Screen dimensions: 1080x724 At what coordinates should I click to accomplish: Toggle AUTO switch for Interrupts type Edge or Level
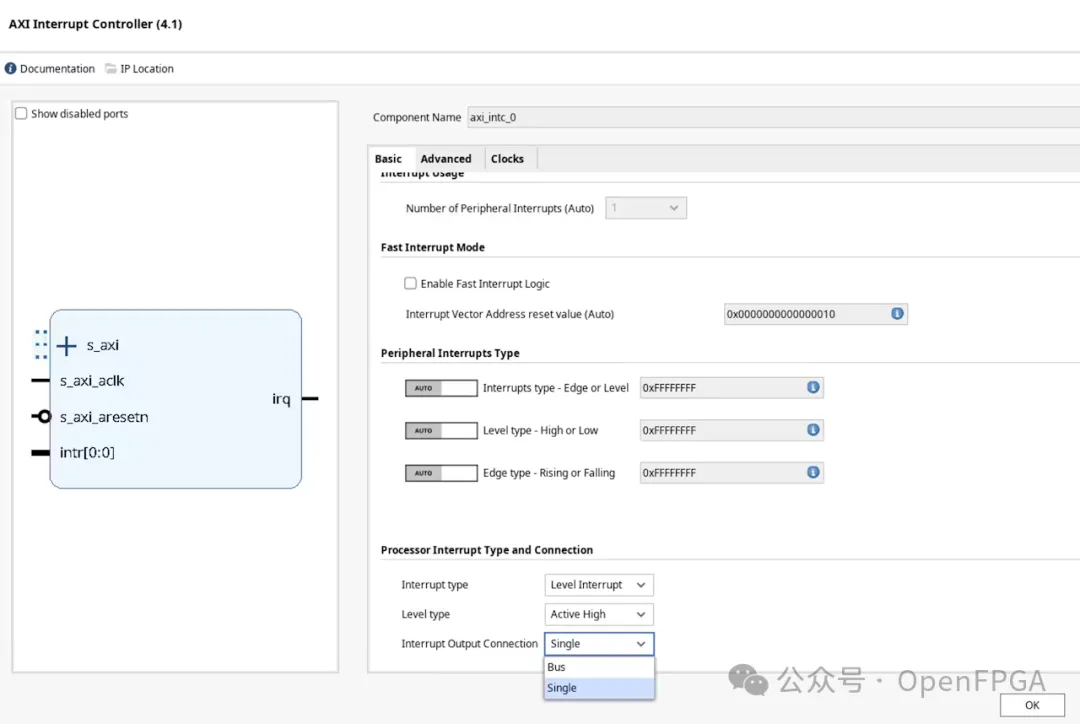(440, 388)
